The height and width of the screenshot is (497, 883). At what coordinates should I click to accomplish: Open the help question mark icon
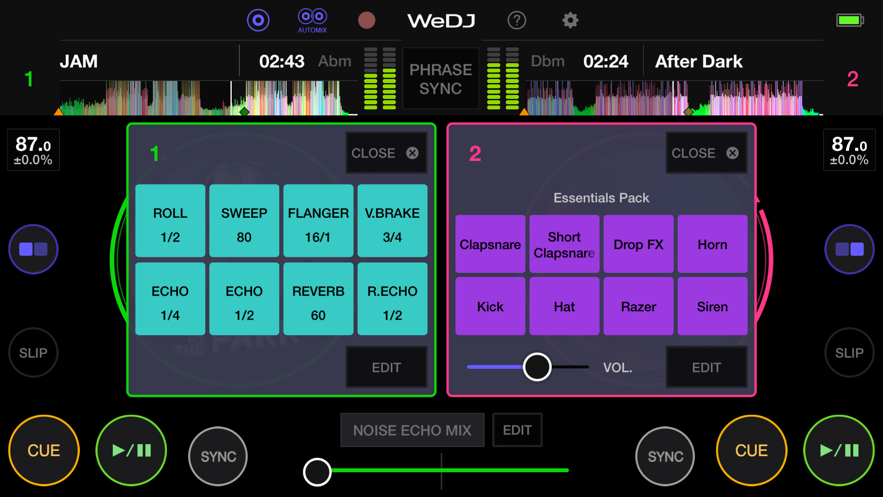pyautogui.click(x=517, y=20)
